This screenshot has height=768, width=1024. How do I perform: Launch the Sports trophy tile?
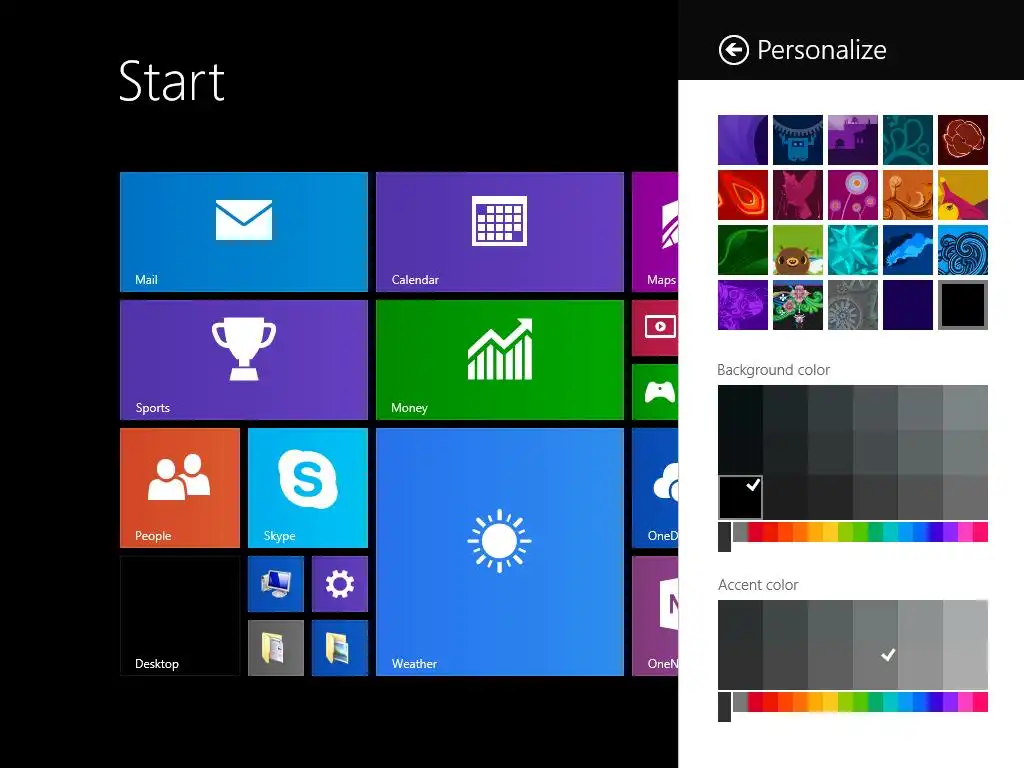coord(244,360)
